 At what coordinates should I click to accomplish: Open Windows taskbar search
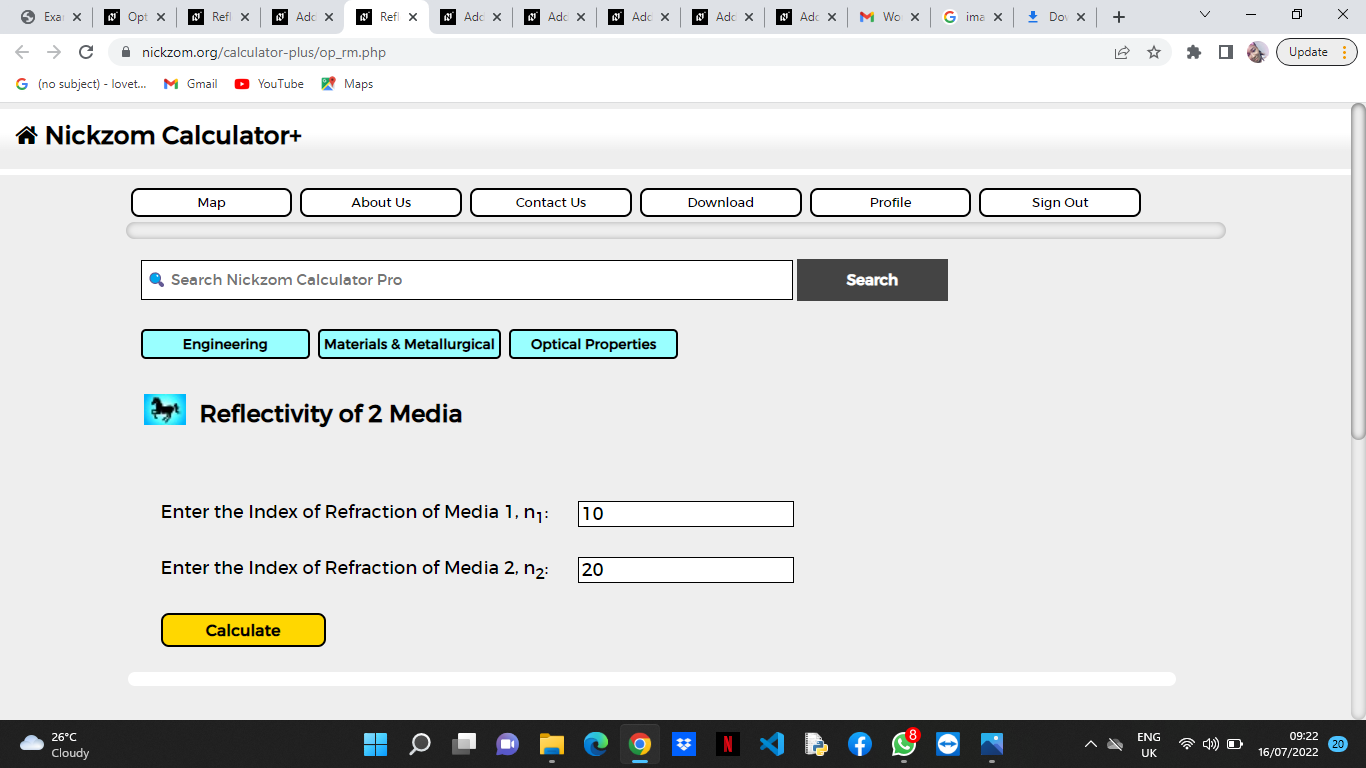point(420,744)
